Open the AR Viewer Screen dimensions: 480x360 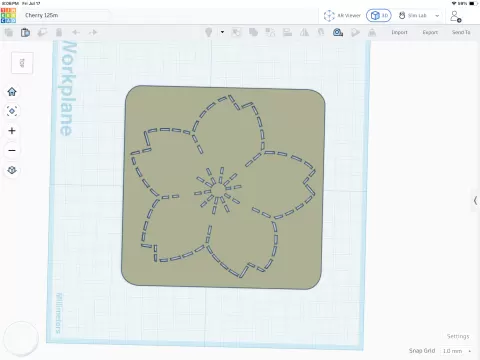(342, 15)
